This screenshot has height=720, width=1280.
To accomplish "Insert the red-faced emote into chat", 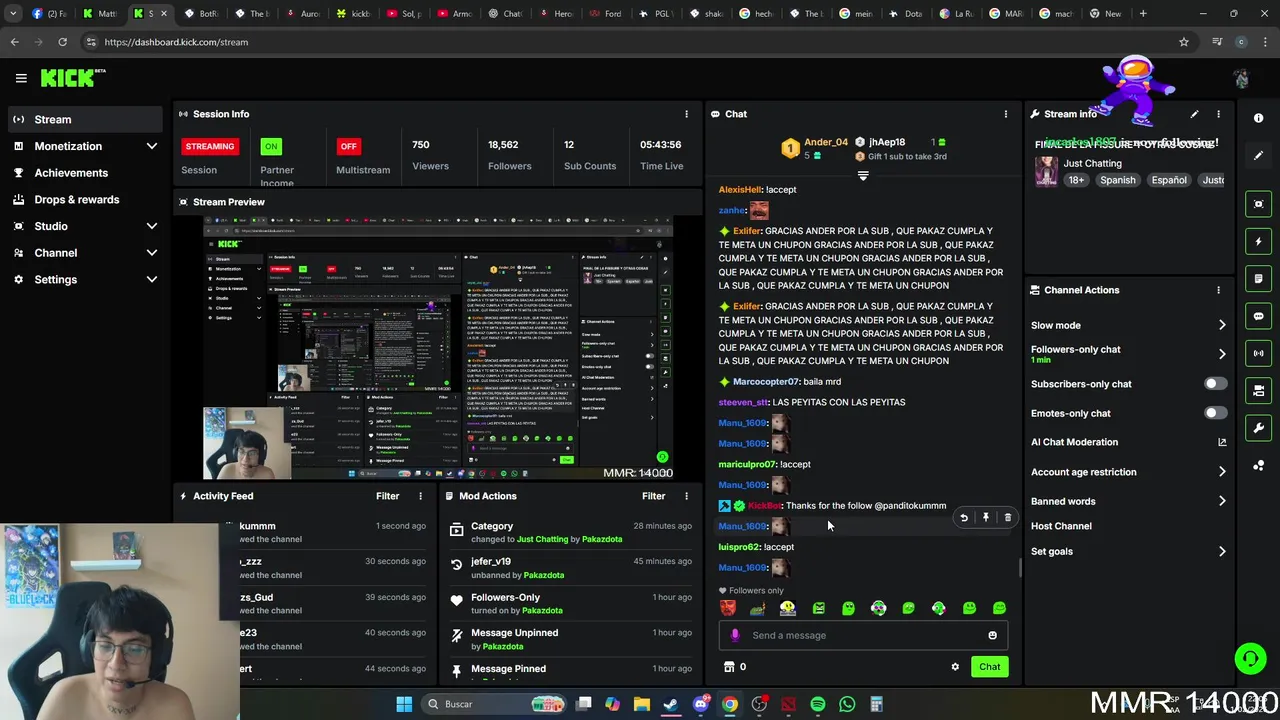I will [728, 608].
